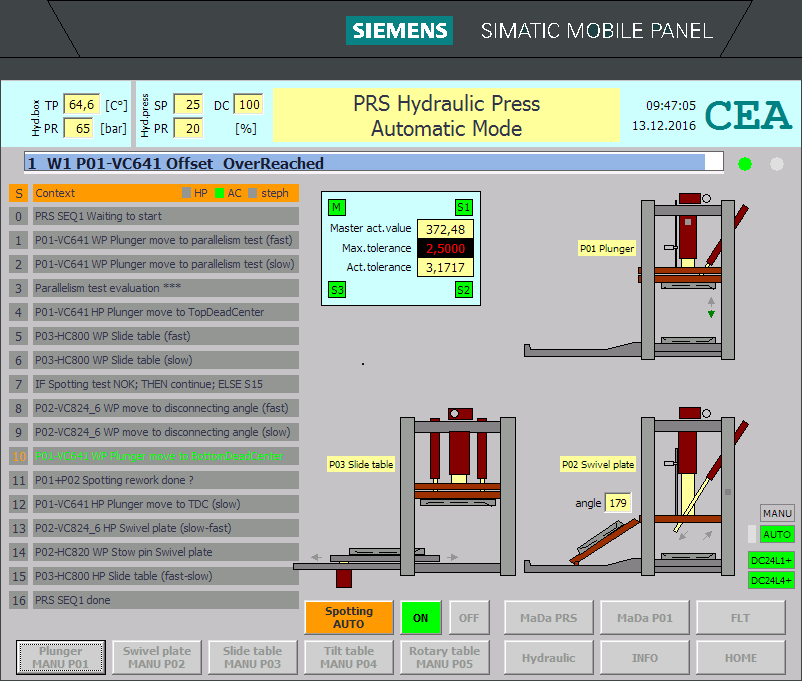
Task: Select active step 10 Plunger move to BottomDeadCenter
Action: (x=166, y=456)
